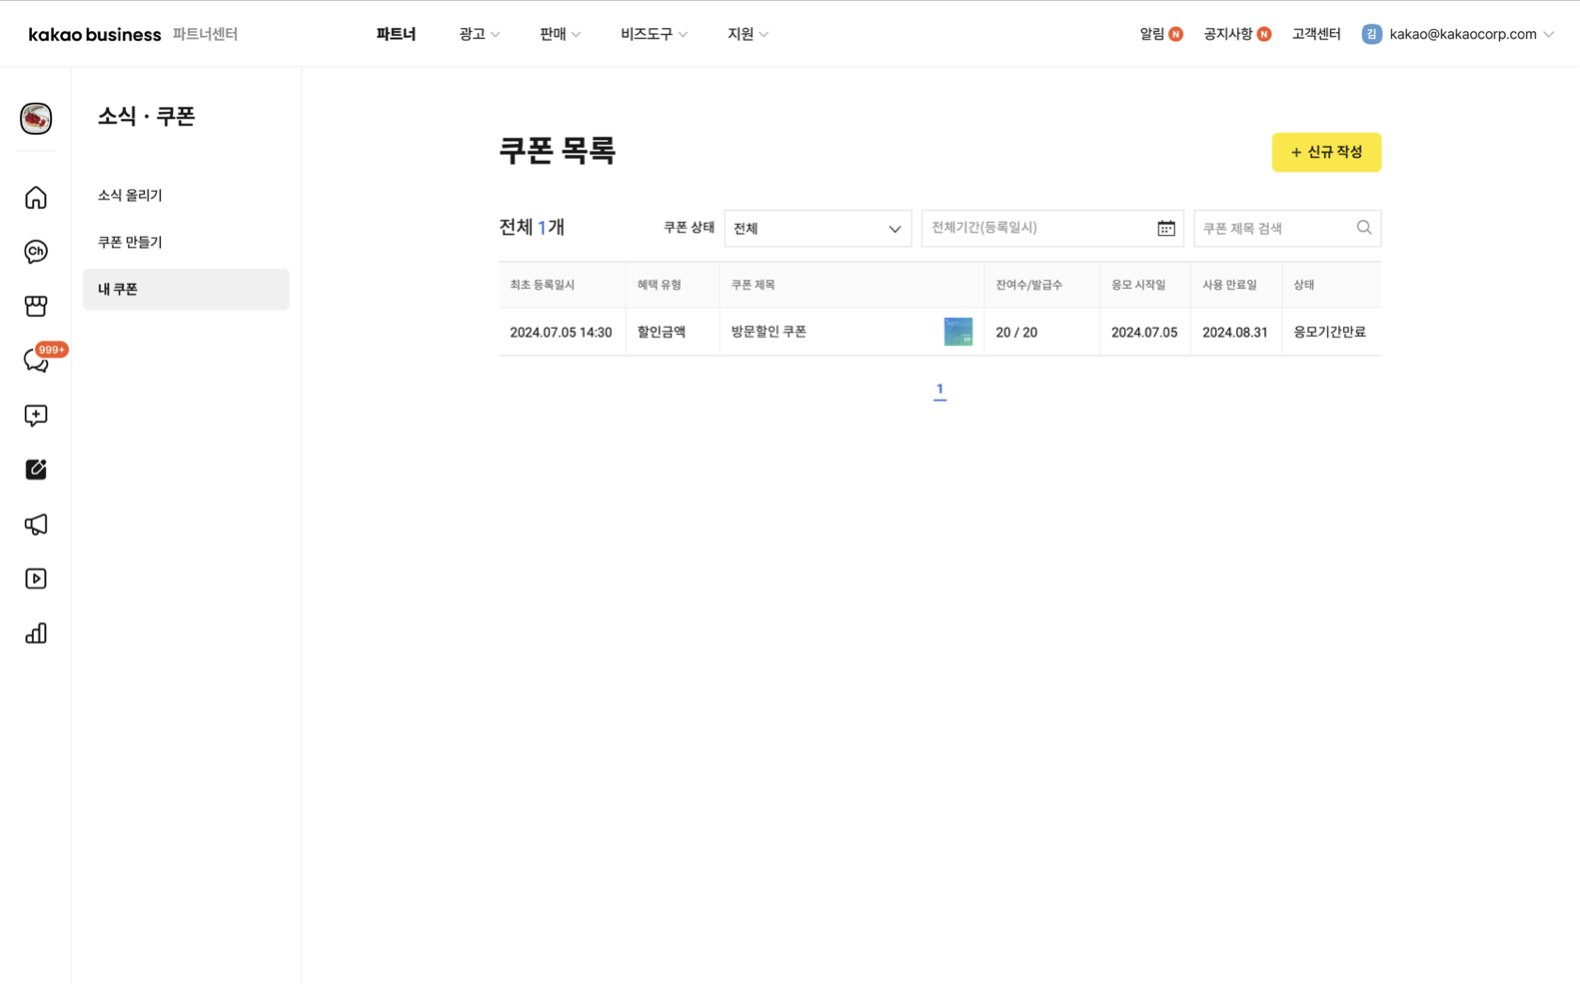
Task: Click the search magnifier icon
Action: tap(1364, 228)
